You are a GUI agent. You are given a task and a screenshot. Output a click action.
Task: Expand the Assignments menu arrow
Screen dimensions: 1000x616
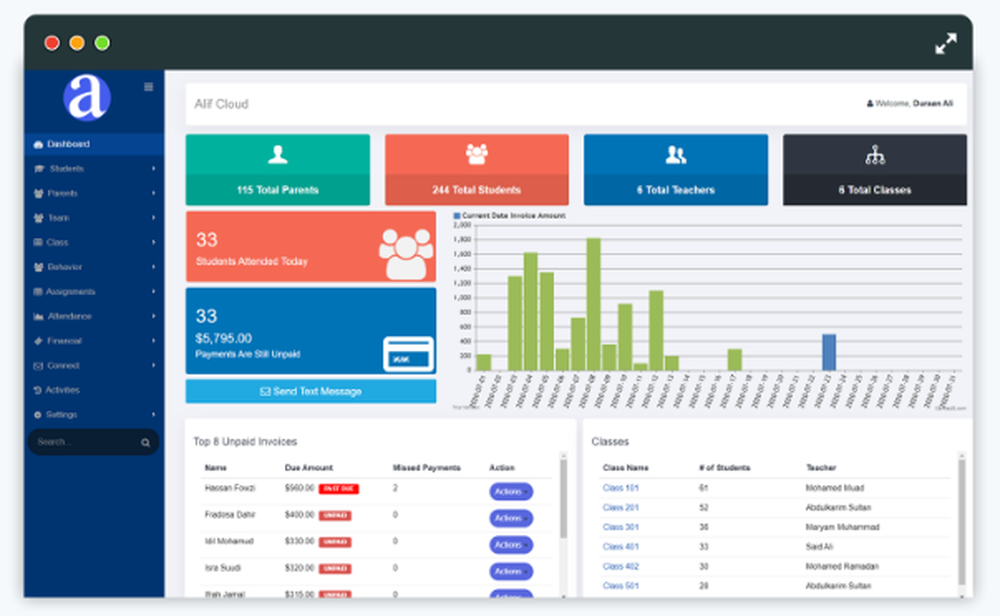pos(154,291)
